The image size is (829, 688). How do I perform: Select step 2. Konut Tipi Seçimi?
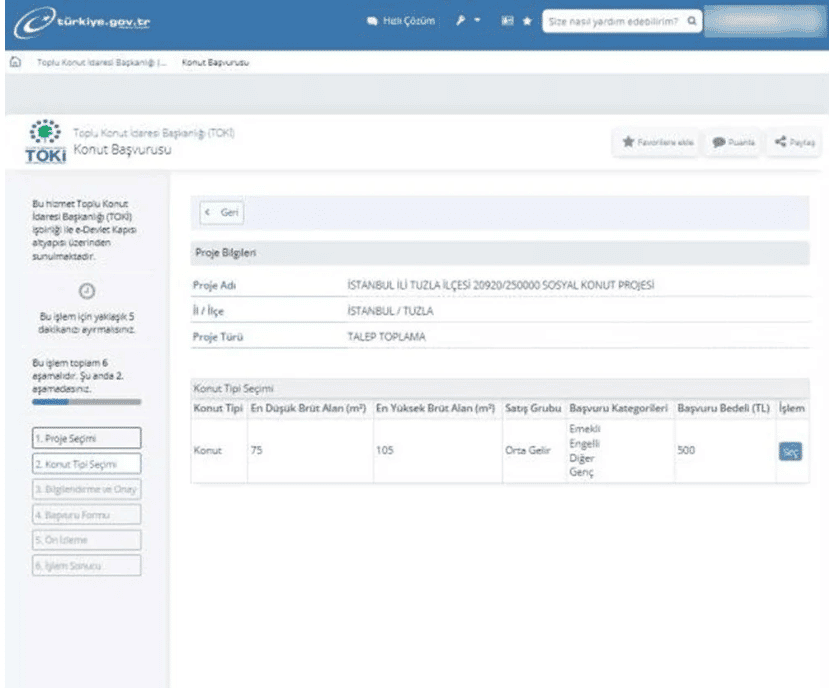(87, 464)
